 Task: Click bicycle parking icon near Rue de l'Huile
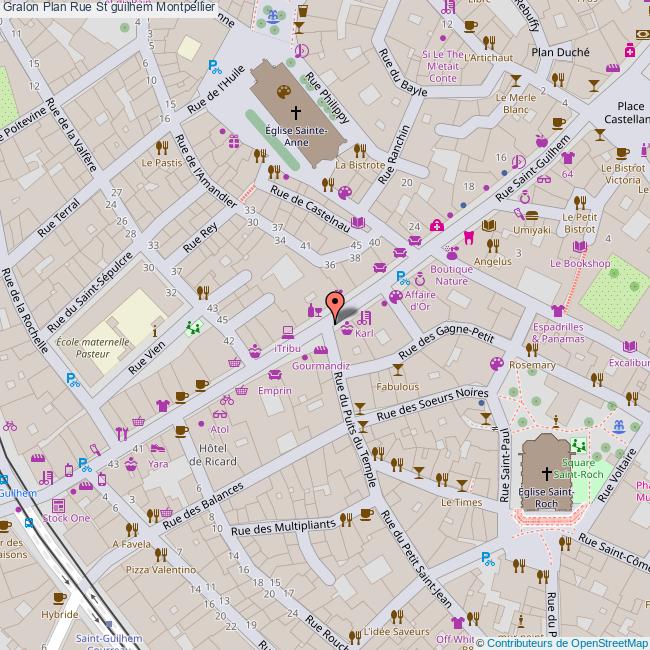[214, 67]
